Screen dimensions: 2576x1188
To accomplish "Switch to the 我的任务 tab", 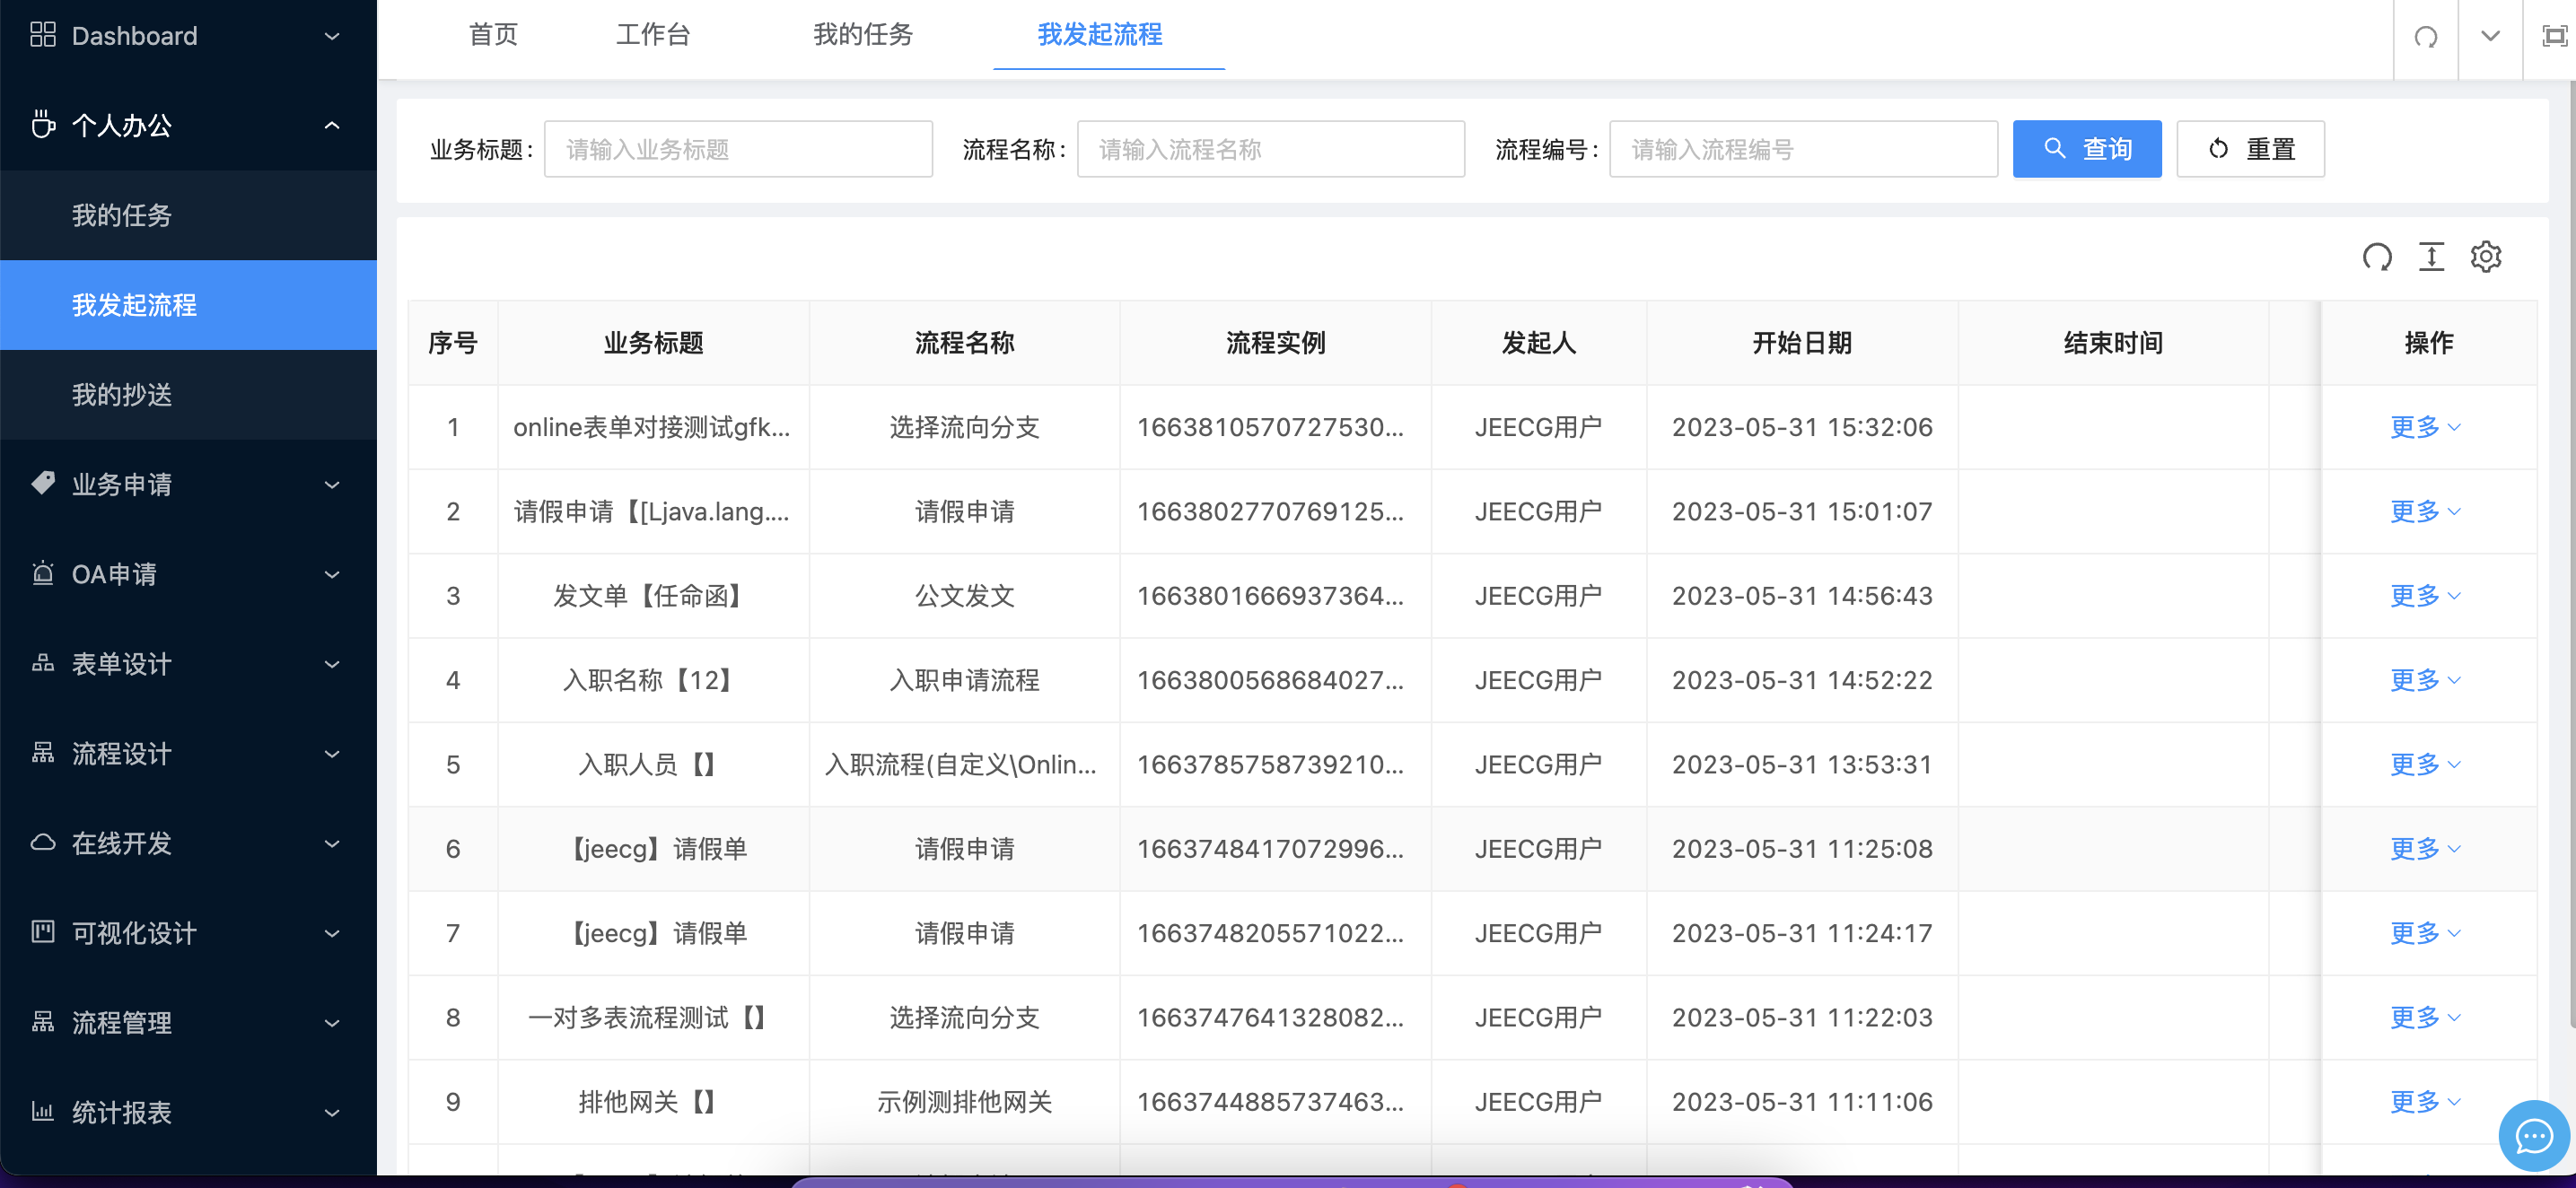I will (862, 35).
